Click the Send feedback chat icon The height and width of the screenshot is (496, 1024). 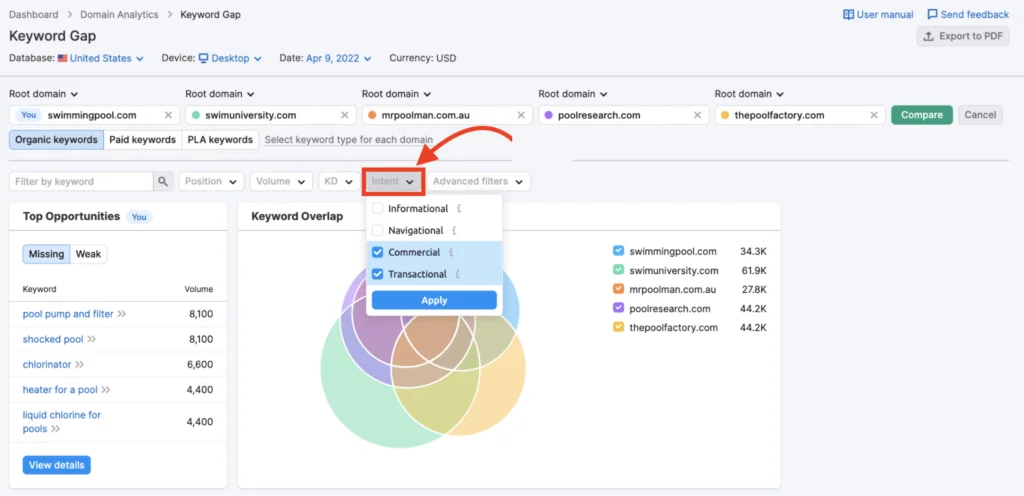coord(933,14)
